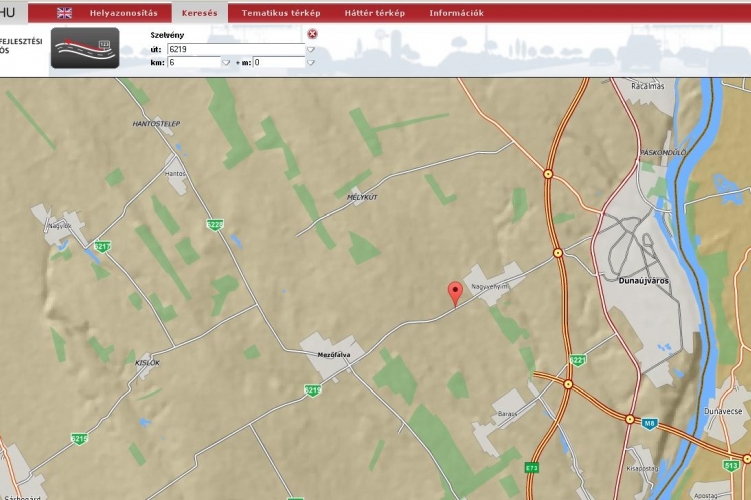Screen dimensions: 751x500
Task: Click the road section search icon
Action: [x=85, y=48]
